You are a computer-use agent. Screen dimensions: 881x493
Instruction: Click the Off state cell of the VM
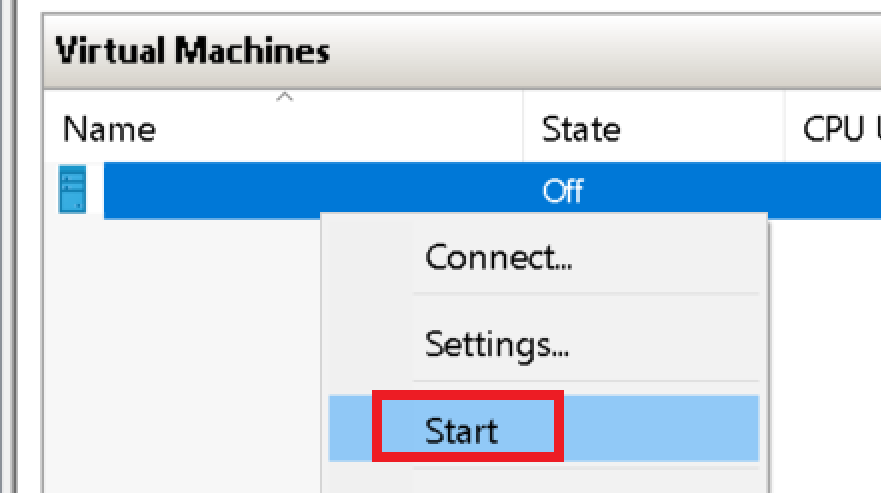click(562, 190)
